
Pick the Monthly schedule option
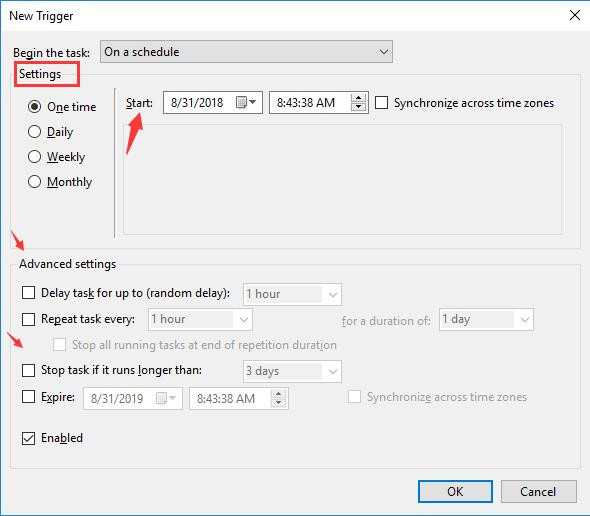(x=34, y=182)
